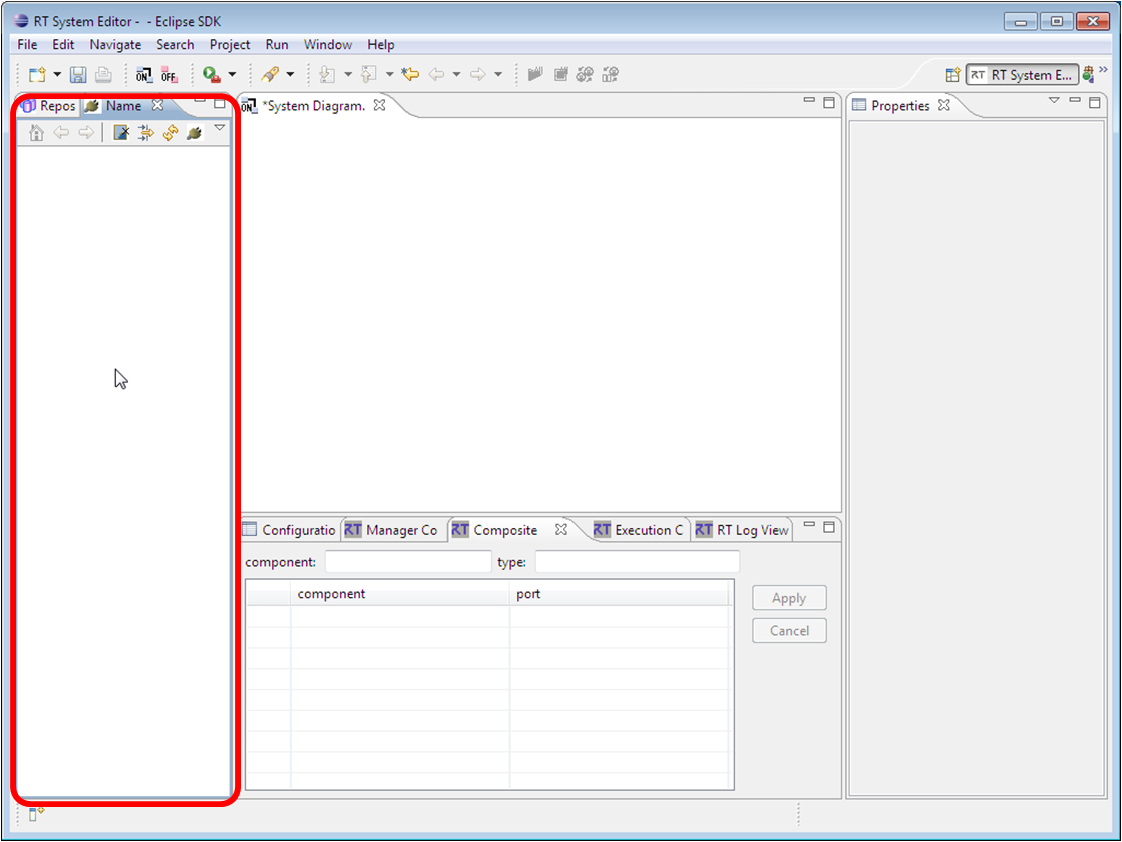Click the first grayed system toolbar icon
This screenshot has width=1122, height=842.
(x=535, y=74)
